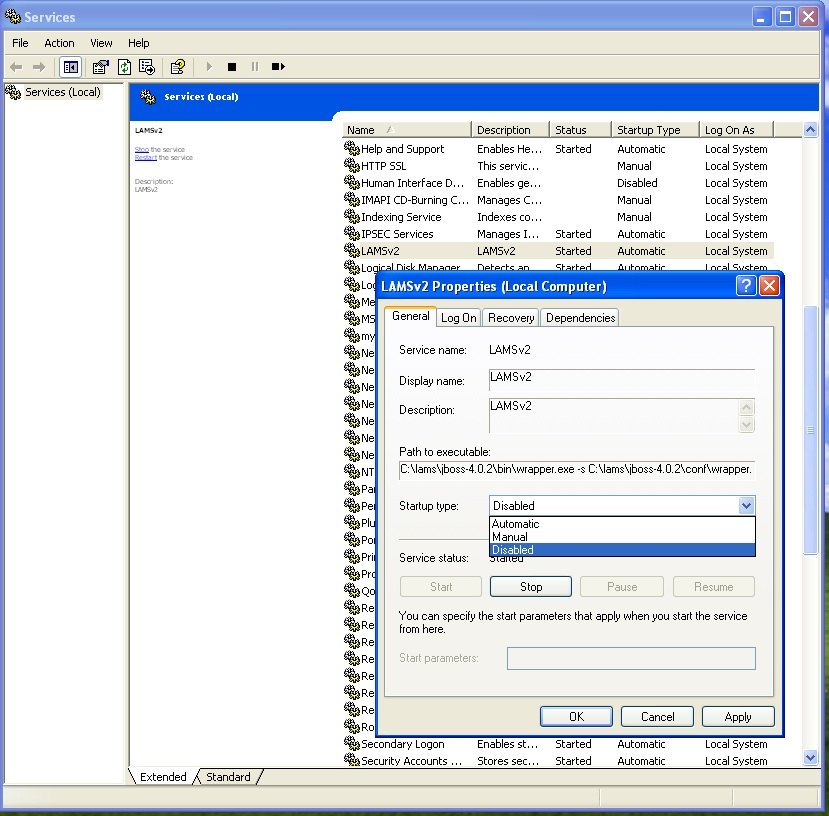
Task: Click the Export List toolbar icon
Action: click(147, 67)
